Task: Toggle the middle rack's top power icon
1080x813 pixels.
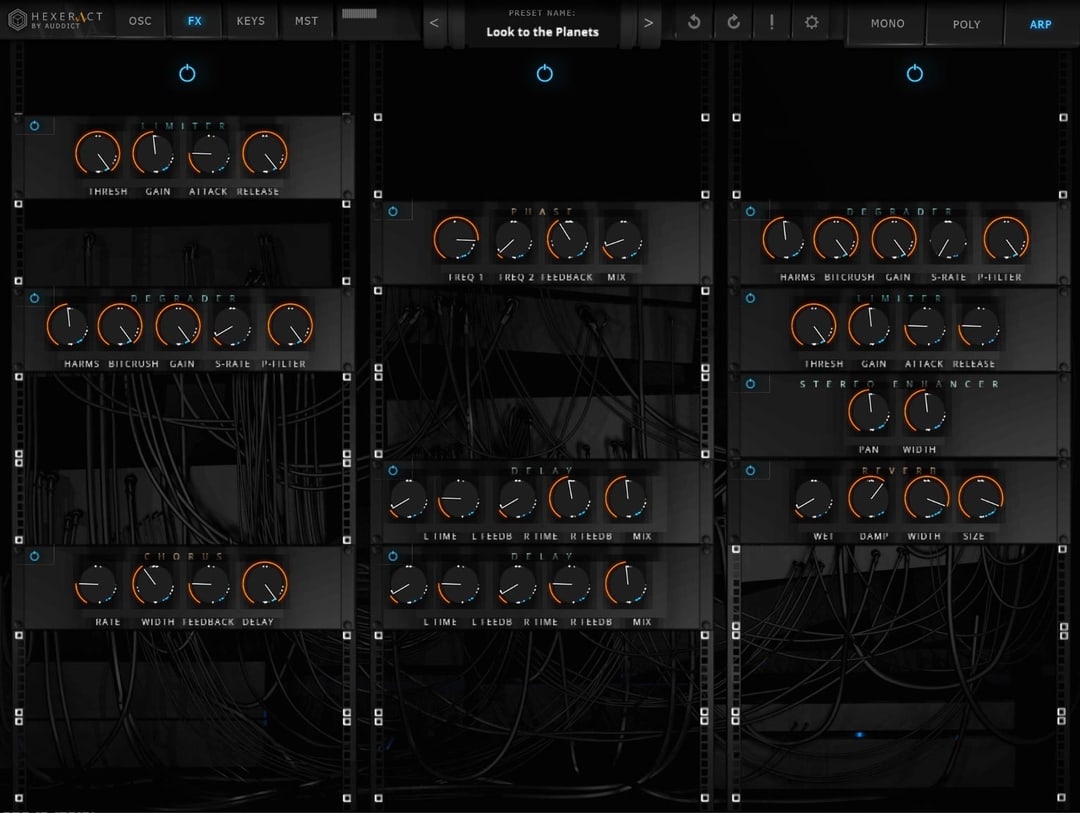Action: pyautogui.click(x=544, y=73)
